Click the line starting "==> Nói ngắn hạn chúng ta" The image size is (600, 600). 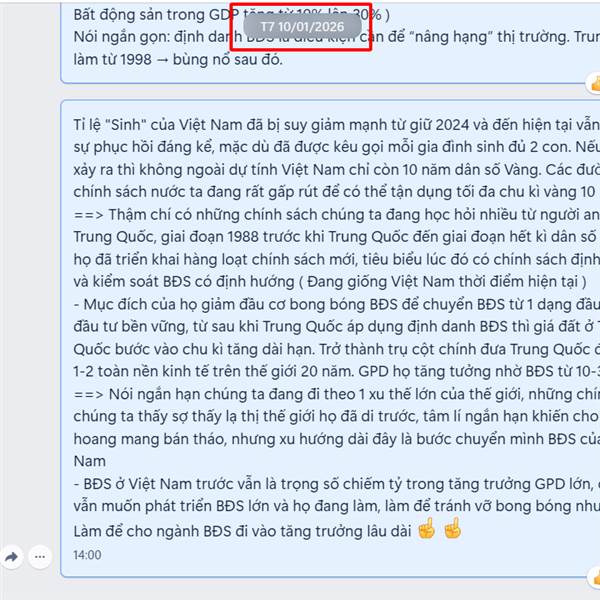click(337, 394)
